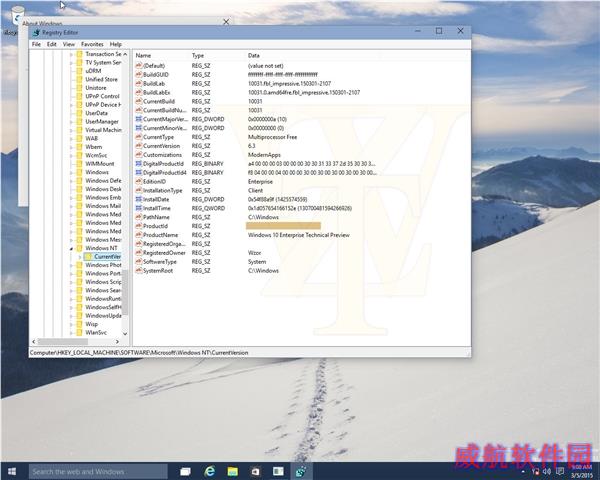Select the Windows 10 Enterprise Technical Preview data
The image size is (600, 480).
299,235
